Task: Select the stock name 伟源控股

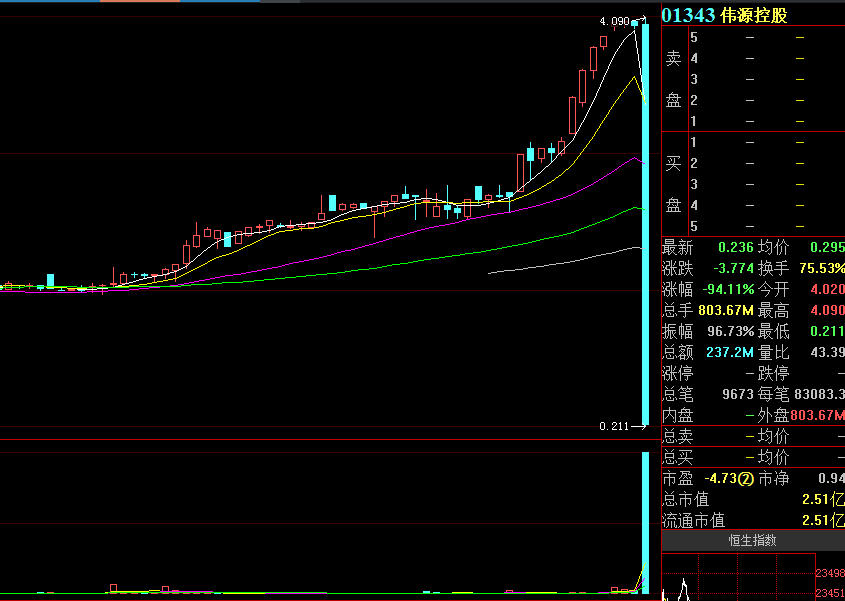Action: (754, 16)
